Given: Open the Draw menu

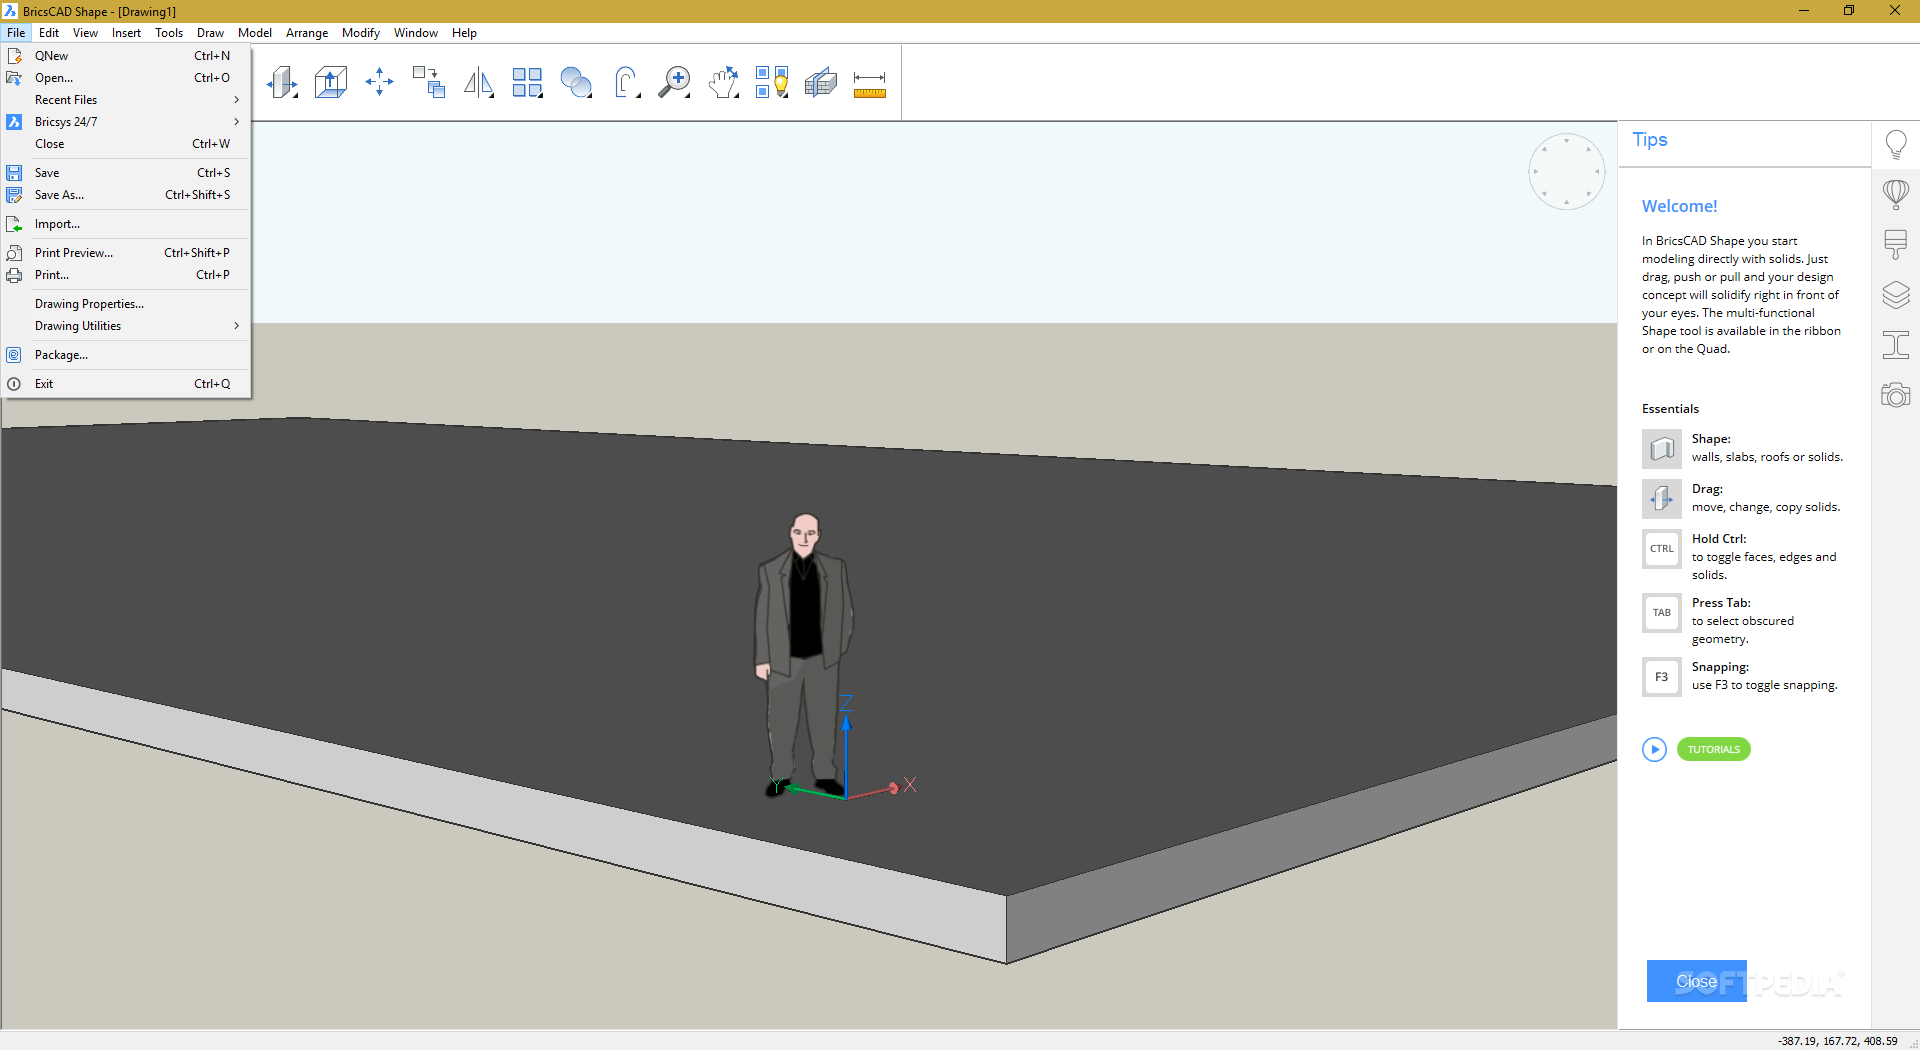Looking at the screenshot, I should [210, 33].
